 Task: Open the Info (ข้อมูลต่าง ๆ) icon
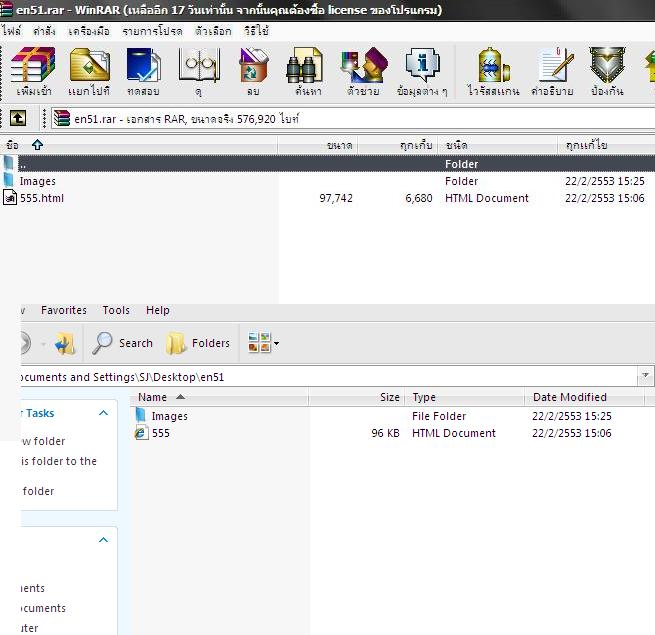pos(422,65)
